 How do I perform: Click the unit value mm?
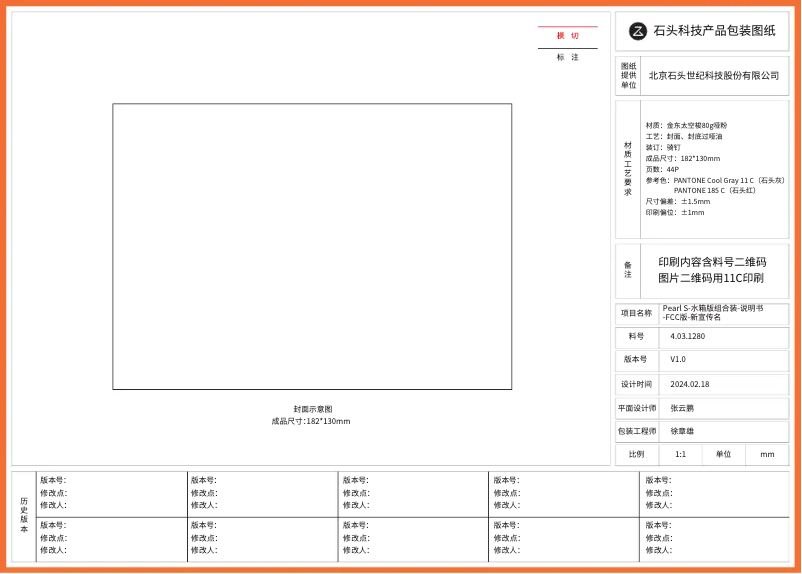pos(767,454)
